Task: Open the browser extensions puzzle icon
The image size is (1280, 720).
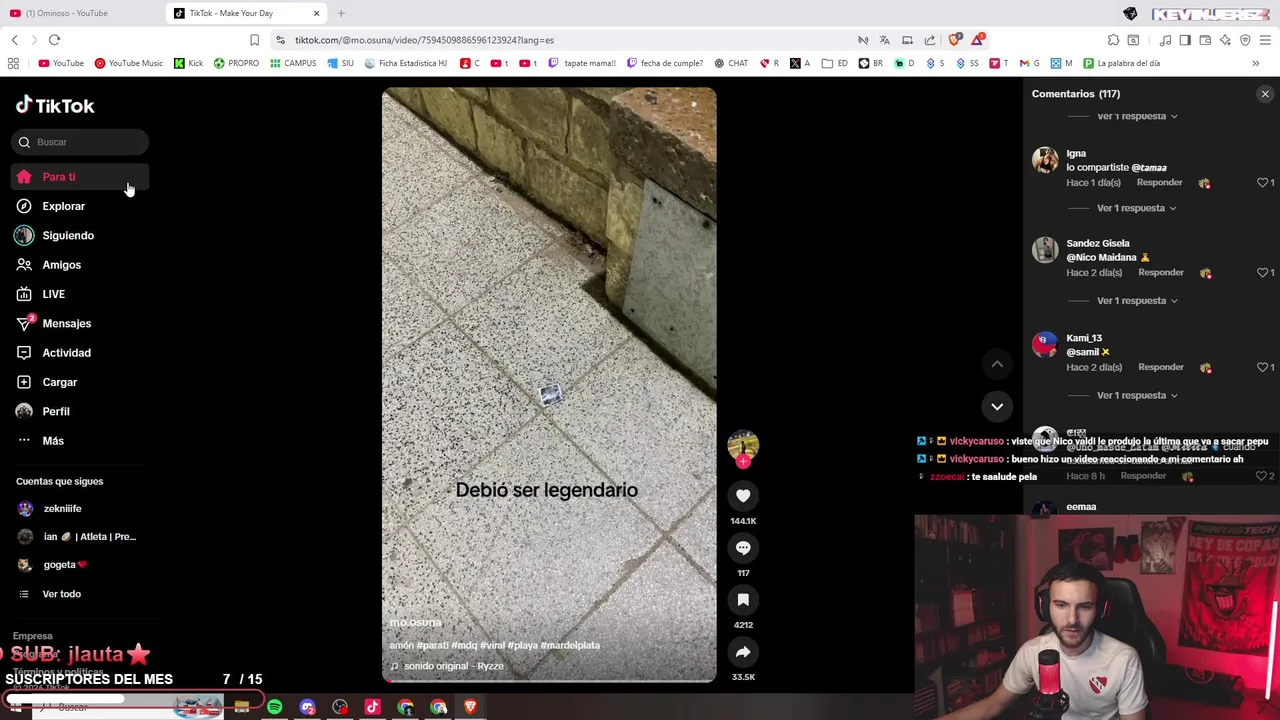Action: 1113,40
